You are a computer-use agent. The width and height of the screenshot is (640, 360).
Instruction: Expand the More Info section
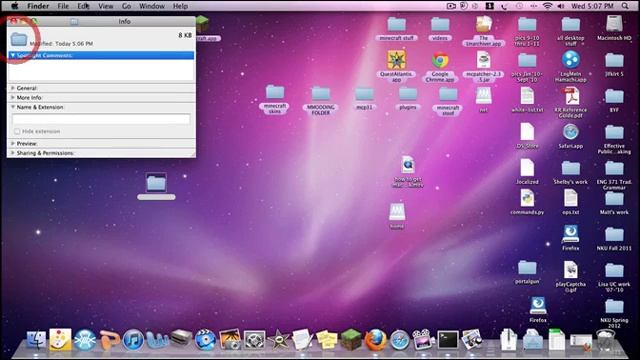click(x=13, y=98)
